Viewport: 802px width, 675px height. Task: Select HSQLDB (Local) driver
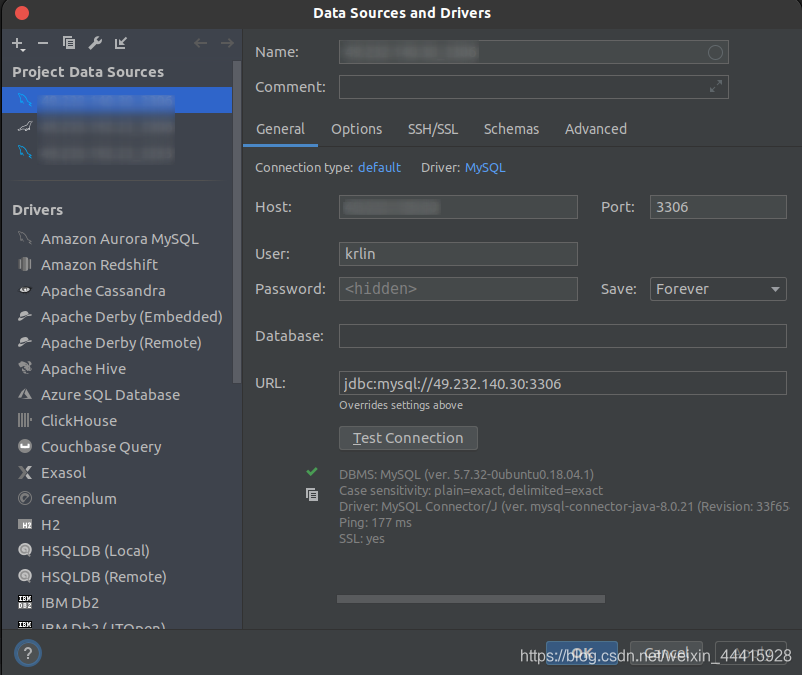tap(95, 551)
